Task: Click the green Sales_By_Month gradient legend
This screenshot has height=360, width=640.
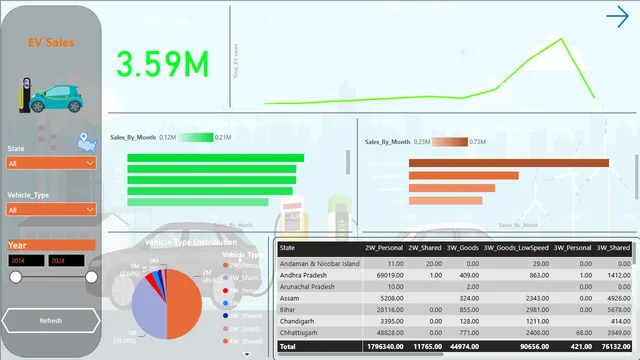Action: tap(196, 138)
